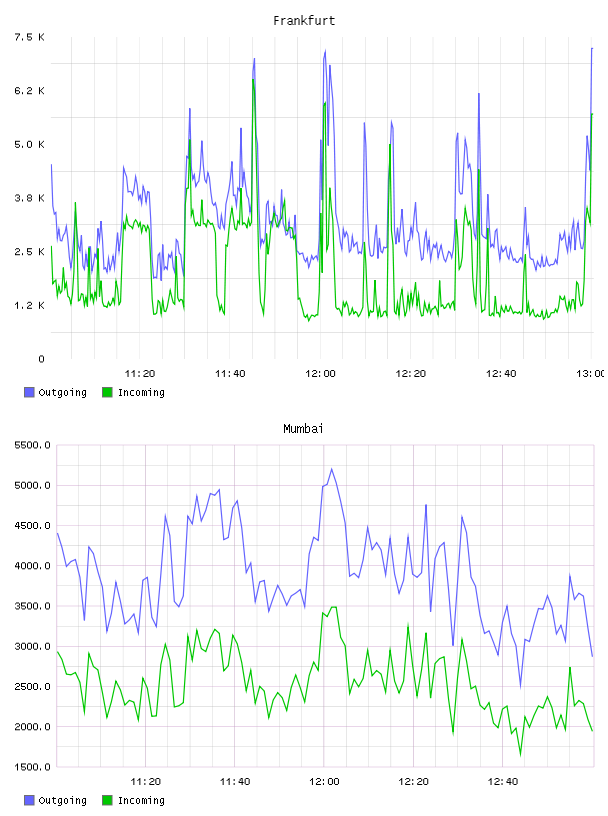Click the 11:20 time label under Mumbai chart
This screenshot has height=816, width=608.
[x=145, y=781]
